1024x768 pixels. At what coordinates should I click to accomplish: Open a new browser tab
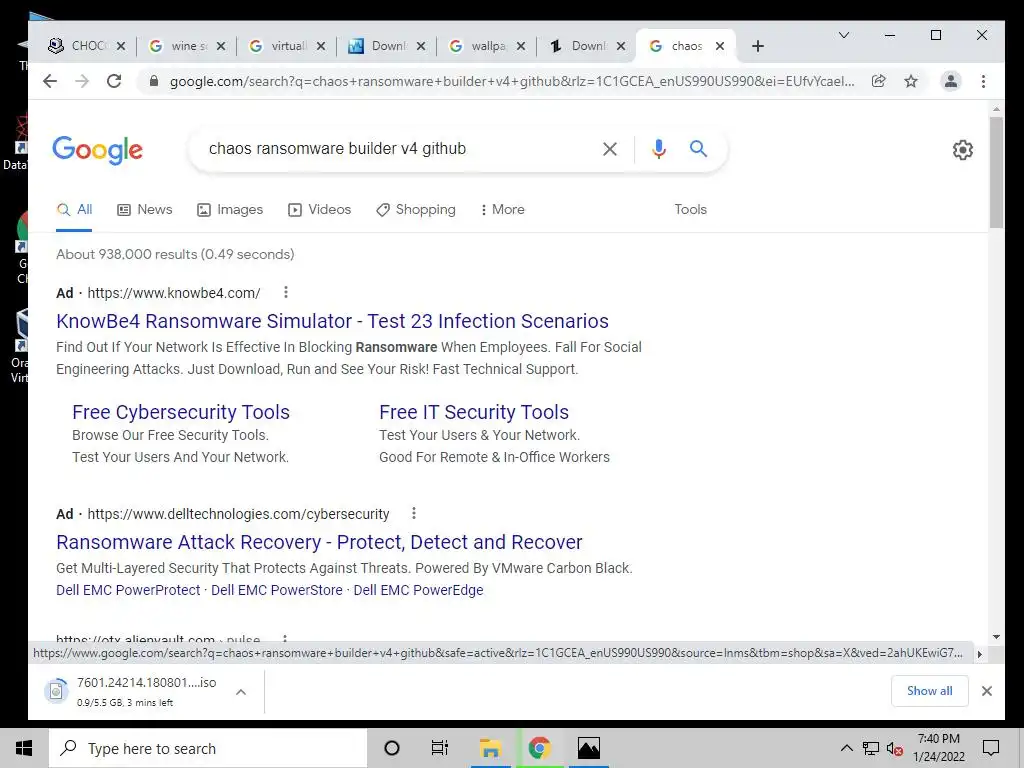758,46
